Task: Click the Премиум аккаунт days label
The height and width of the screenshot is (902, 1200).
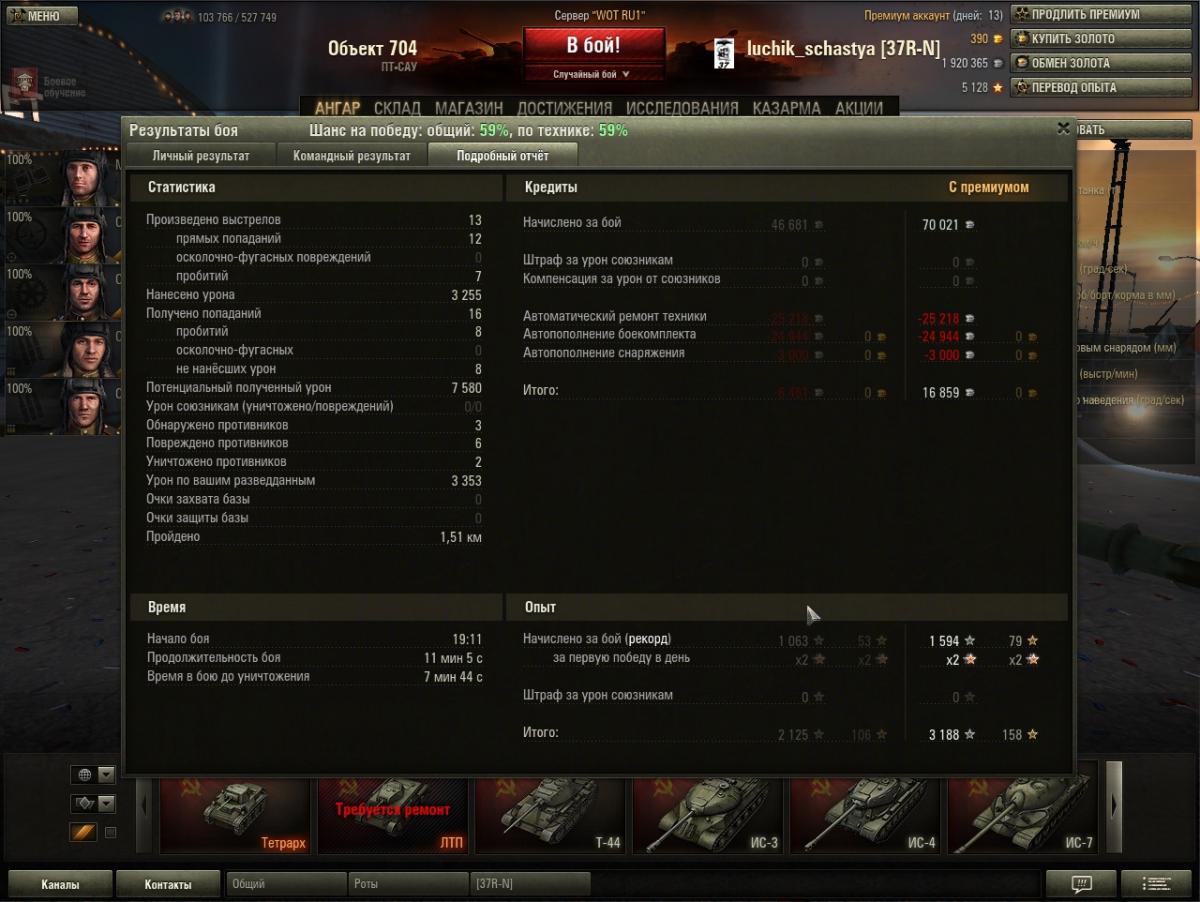Action: point(933,15)
